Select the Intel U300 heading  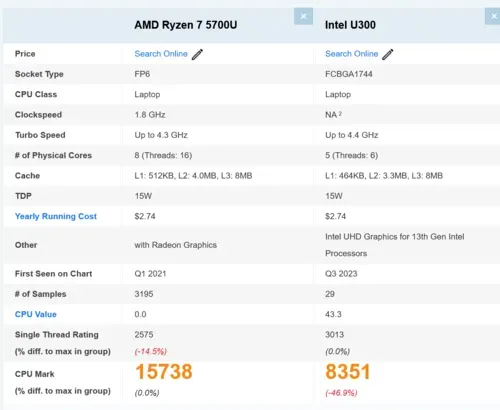click(x=350, y=25)
